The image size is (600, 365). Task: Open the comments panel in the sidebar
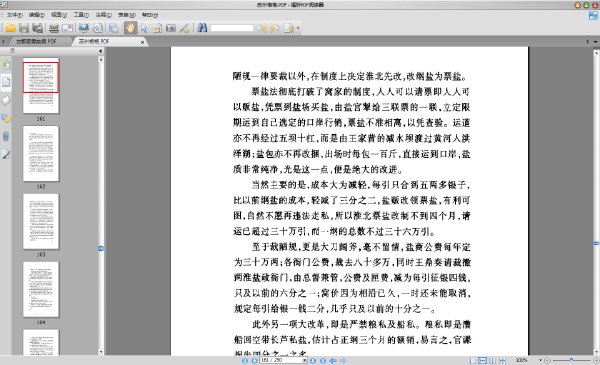point(6,118)
